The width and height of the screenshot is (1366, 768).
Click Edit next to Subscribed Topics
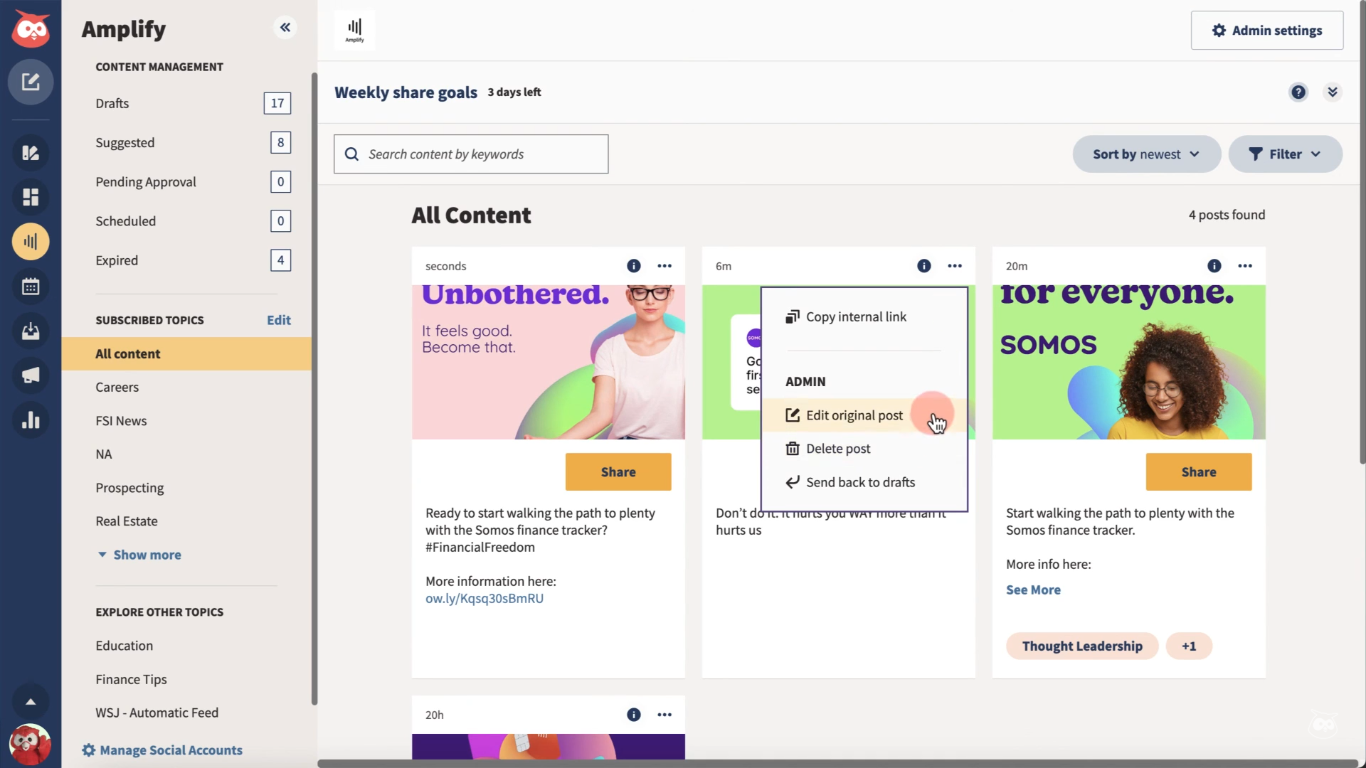(x=279, y=320)
